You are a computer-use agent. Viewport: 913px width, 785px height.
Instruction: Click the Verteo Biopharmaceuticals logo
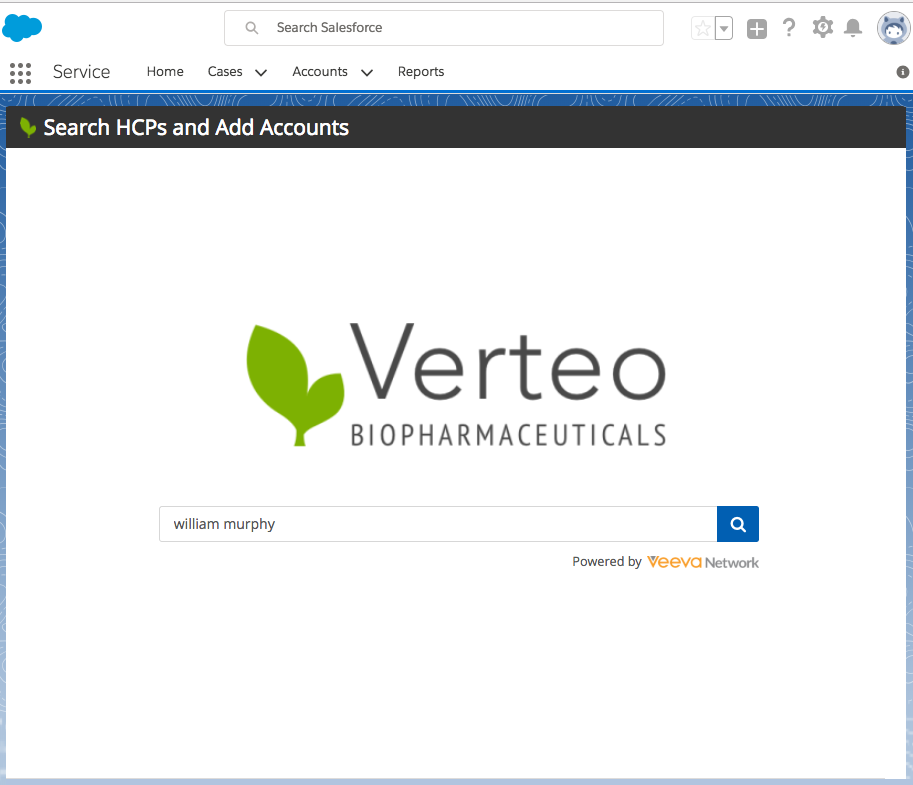point(456,385)
